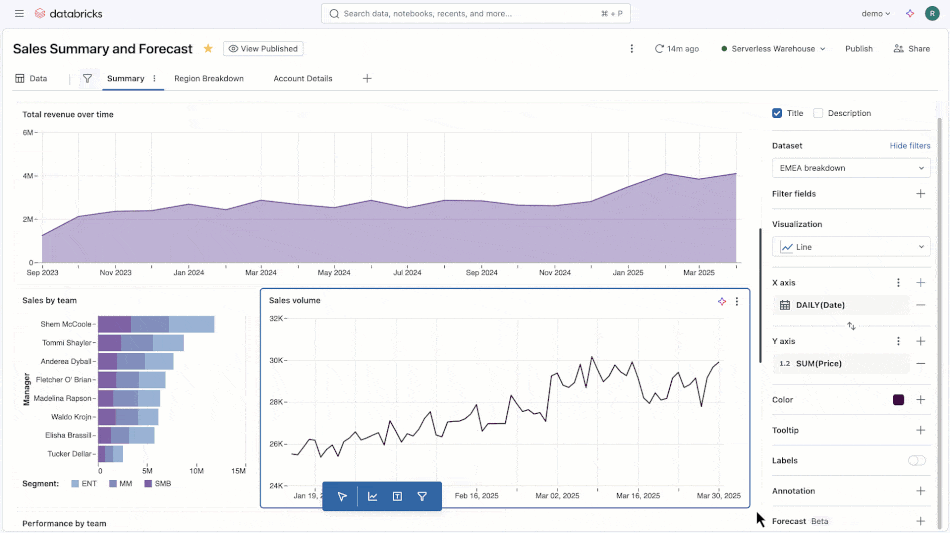Open the Account Details tab

tap(302, 78)
